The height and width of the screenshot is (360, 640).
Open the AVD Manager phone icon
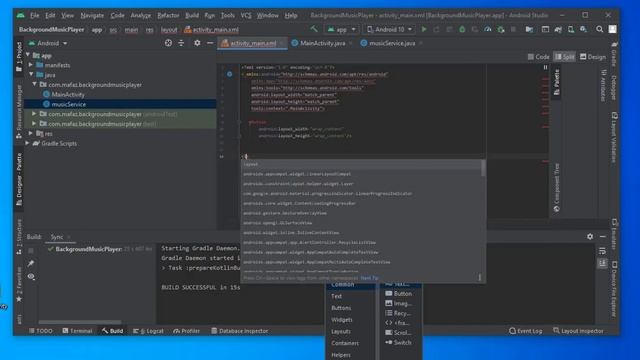[x=571, y=29]
